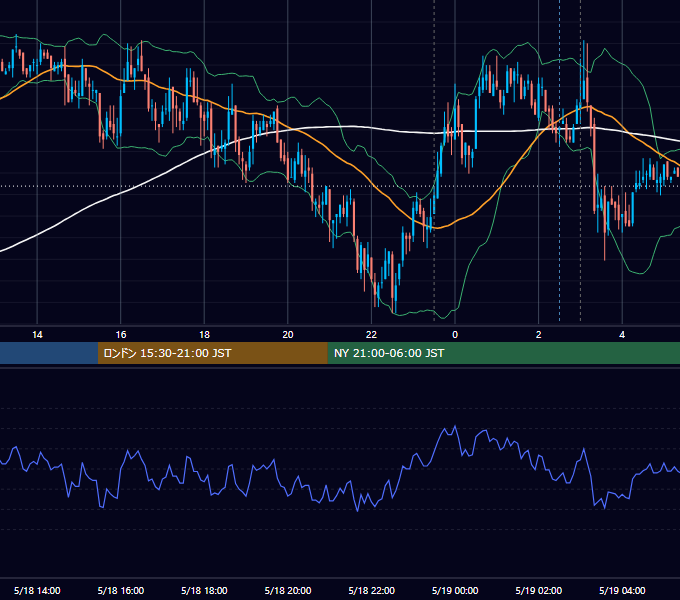Click the 5/18 20:00 date label

288,590
